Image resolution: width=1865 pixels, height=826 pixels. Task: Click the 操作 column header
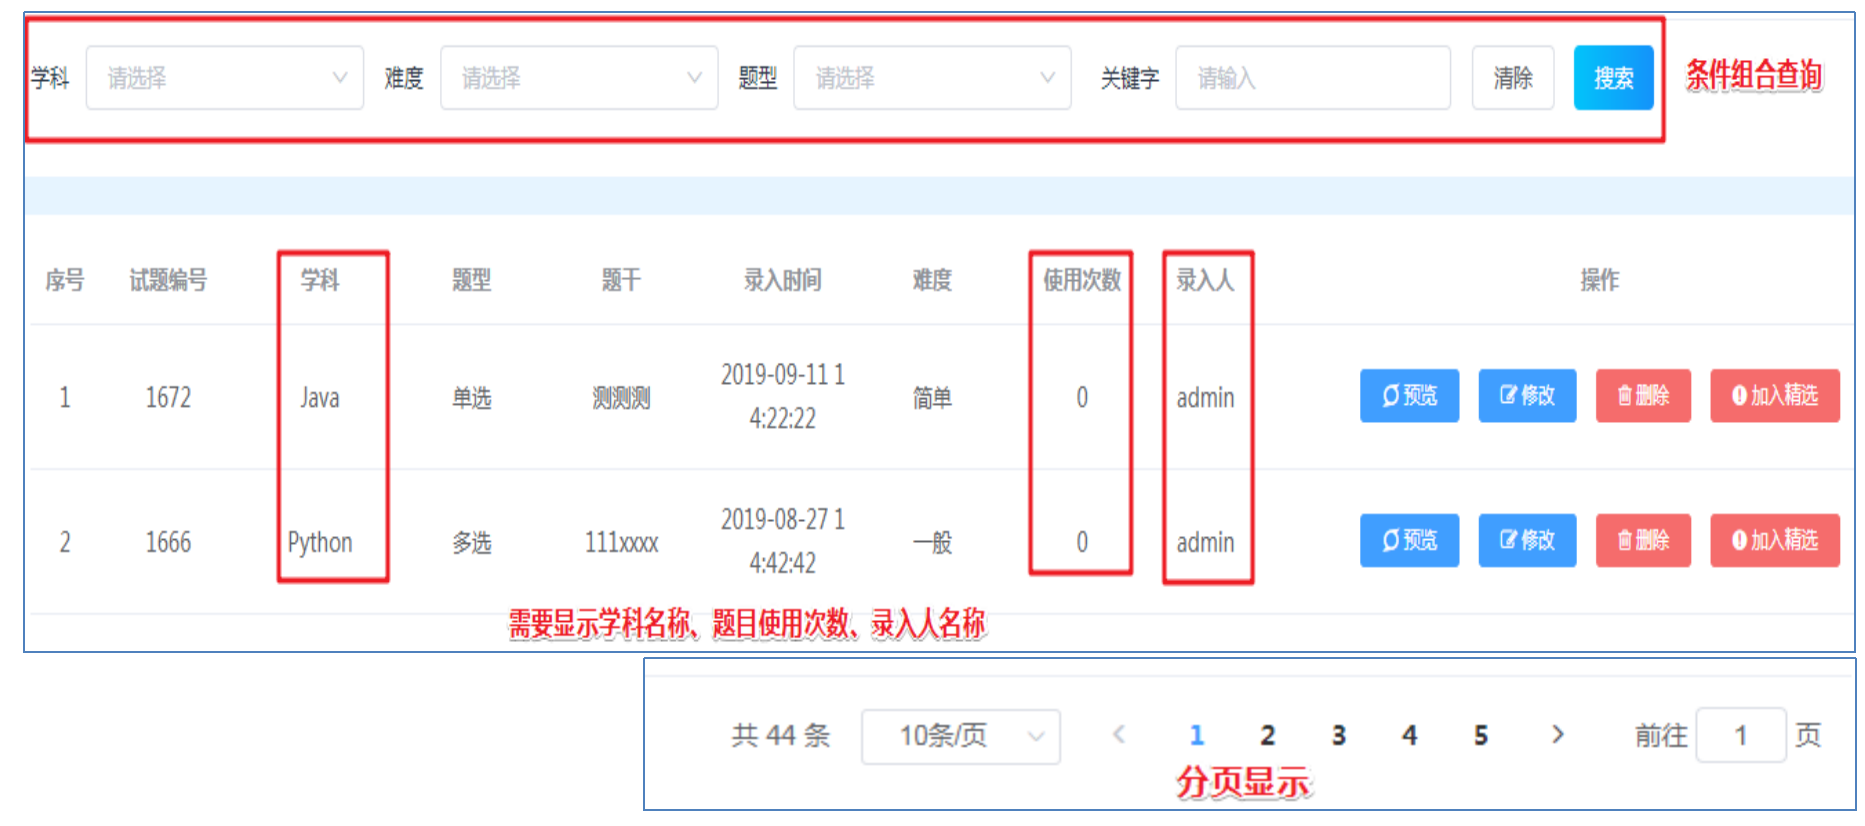(1599, 280)
